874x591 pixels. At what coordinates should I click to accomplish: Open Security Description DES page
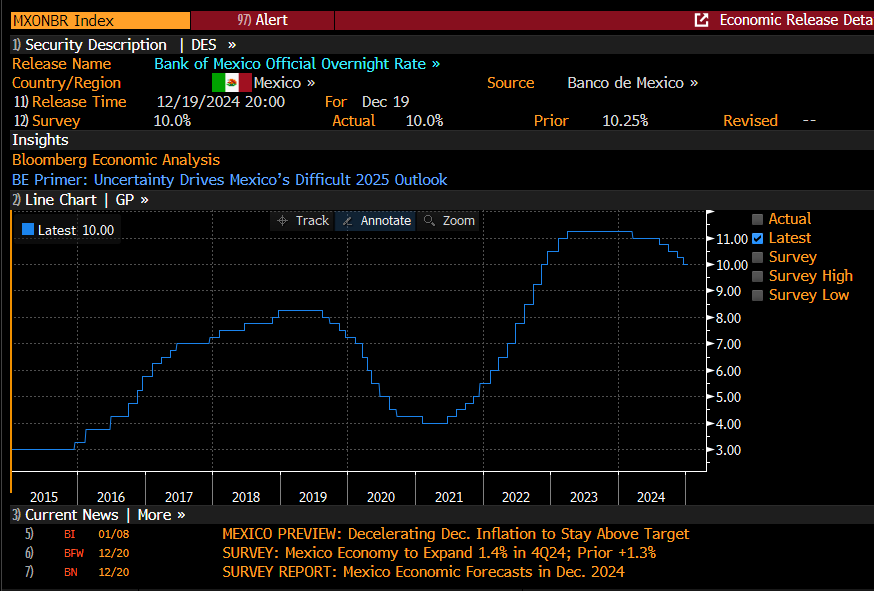(x=124, y=45)
